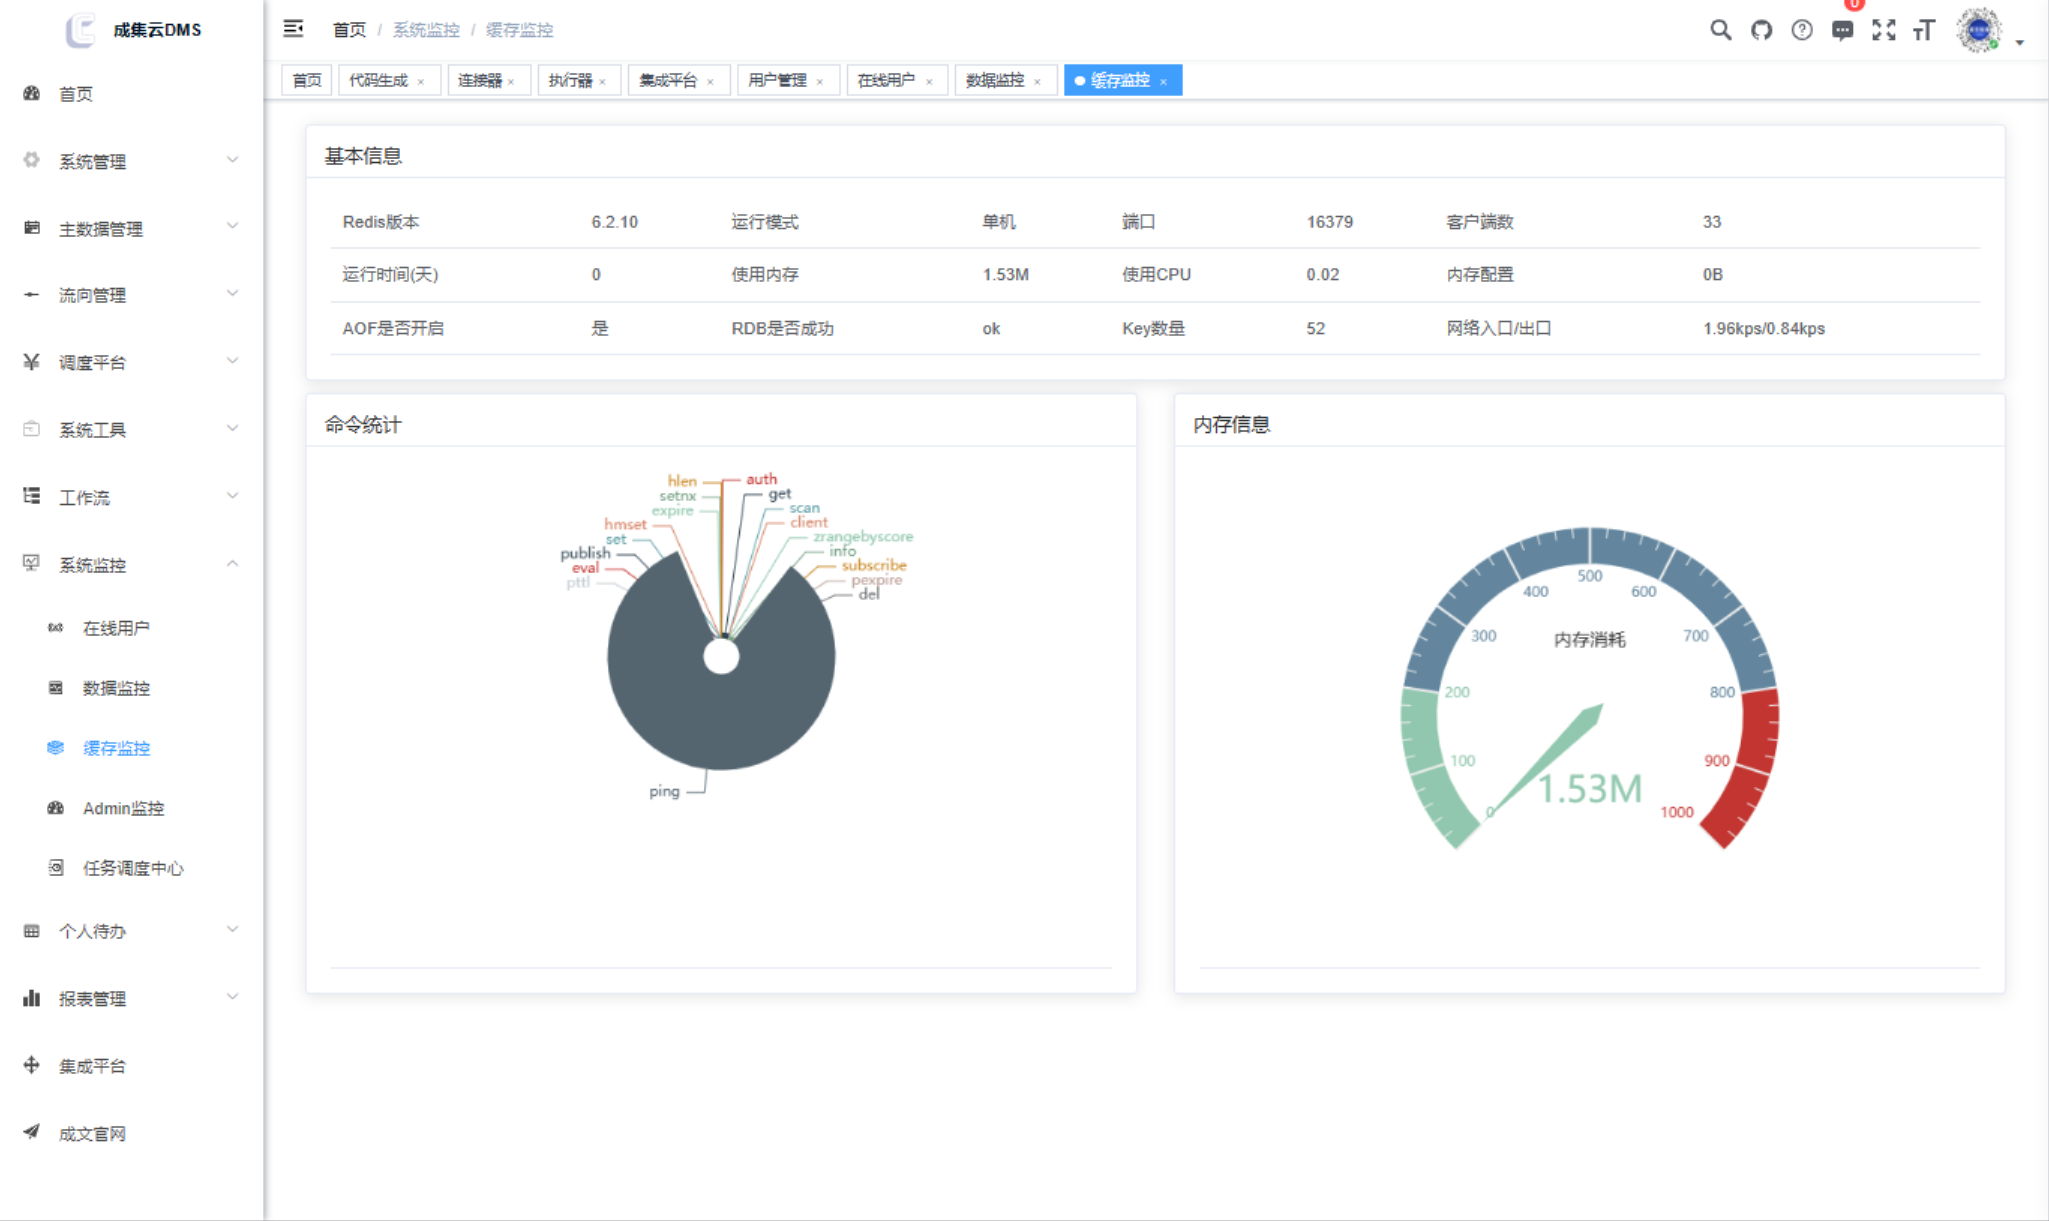Open the user avatar dropdown arrow
Screen dimensions: 2049x1221
coord(2020,42)
